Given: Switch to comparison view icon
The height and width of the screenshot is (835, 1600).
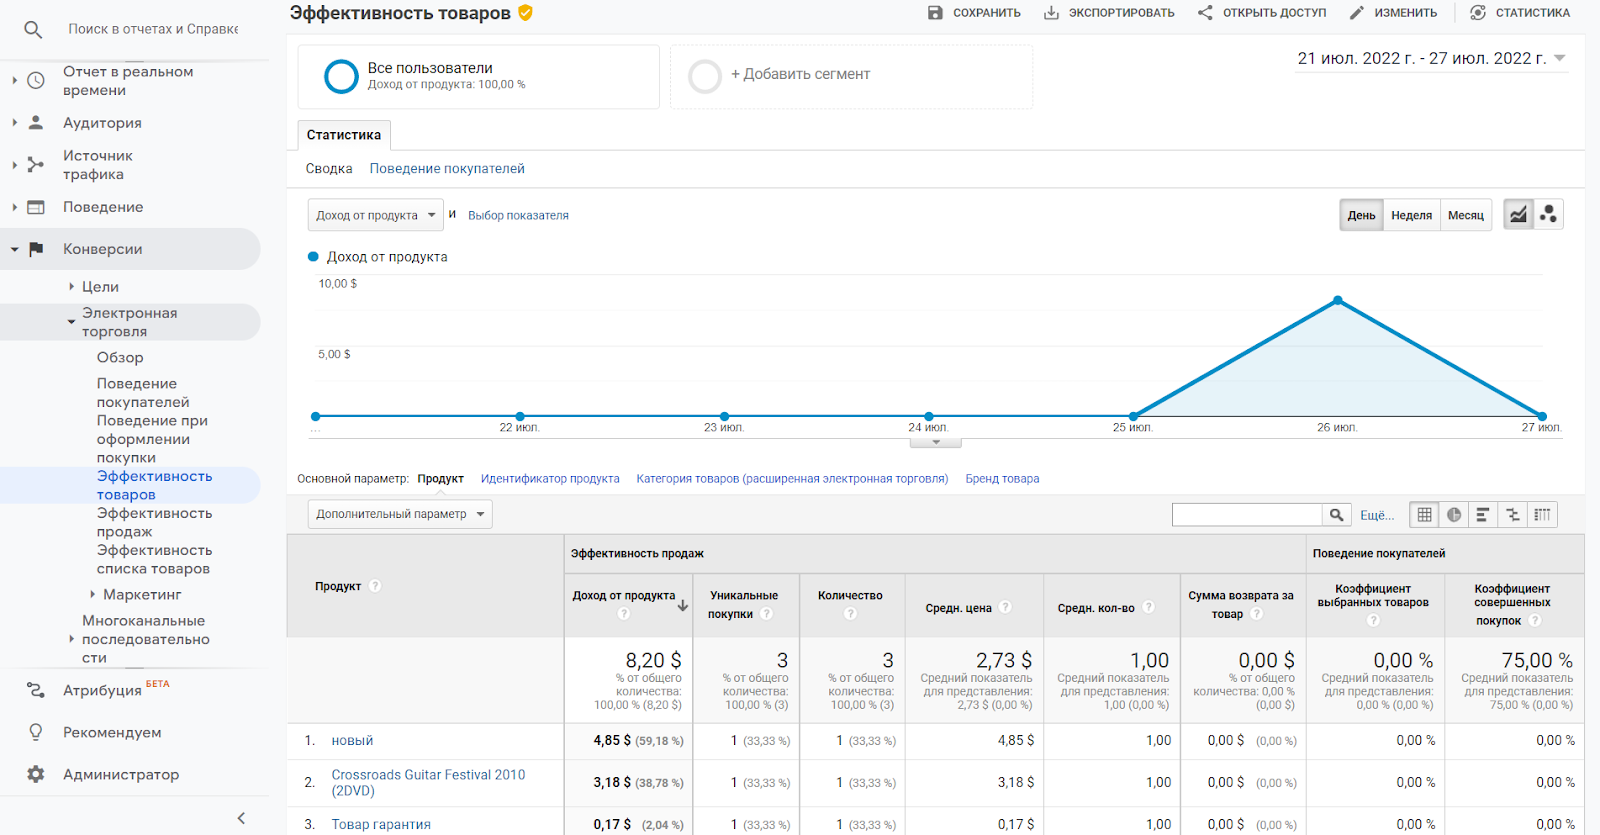Looking at the screenshot, I should pyautogui.click(x=1513, y=515).
